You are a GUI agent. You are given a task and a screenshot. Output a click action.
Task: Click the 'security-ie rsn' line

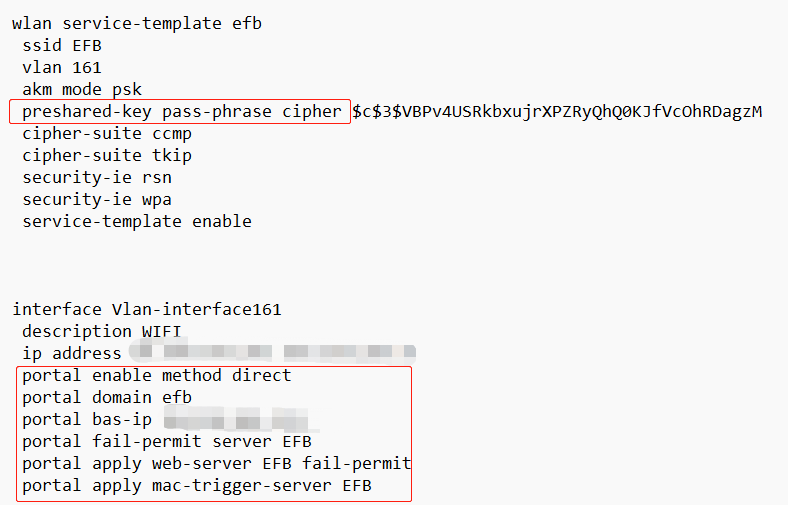[x=97, y=177]
